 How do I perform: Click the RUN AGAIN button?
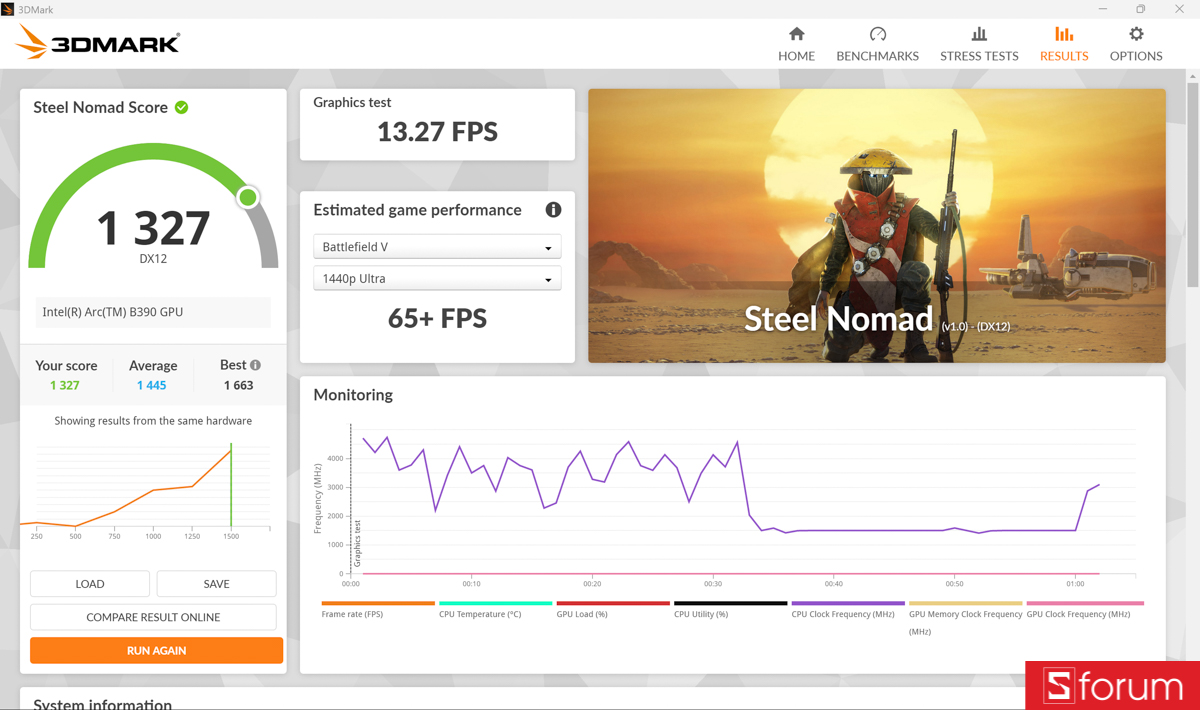156,650
